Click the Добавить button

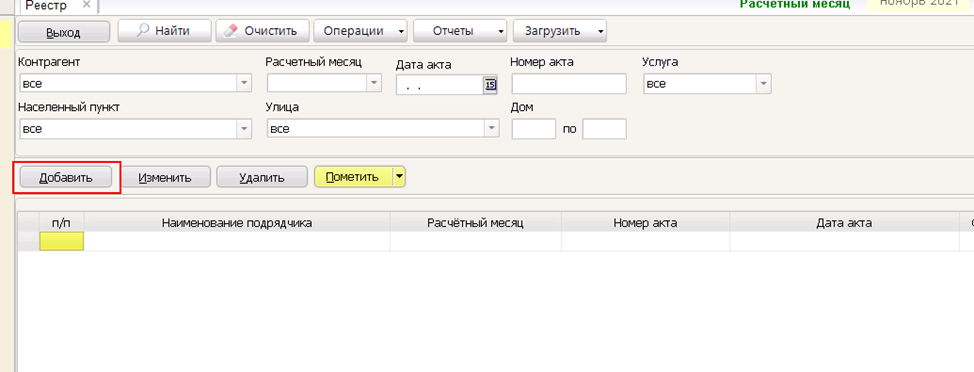(x=66, y=177)
